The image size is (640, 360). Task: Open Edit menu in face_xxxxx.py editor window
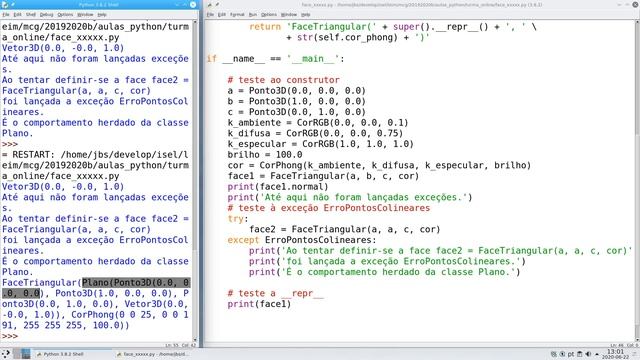pos(222,14)
